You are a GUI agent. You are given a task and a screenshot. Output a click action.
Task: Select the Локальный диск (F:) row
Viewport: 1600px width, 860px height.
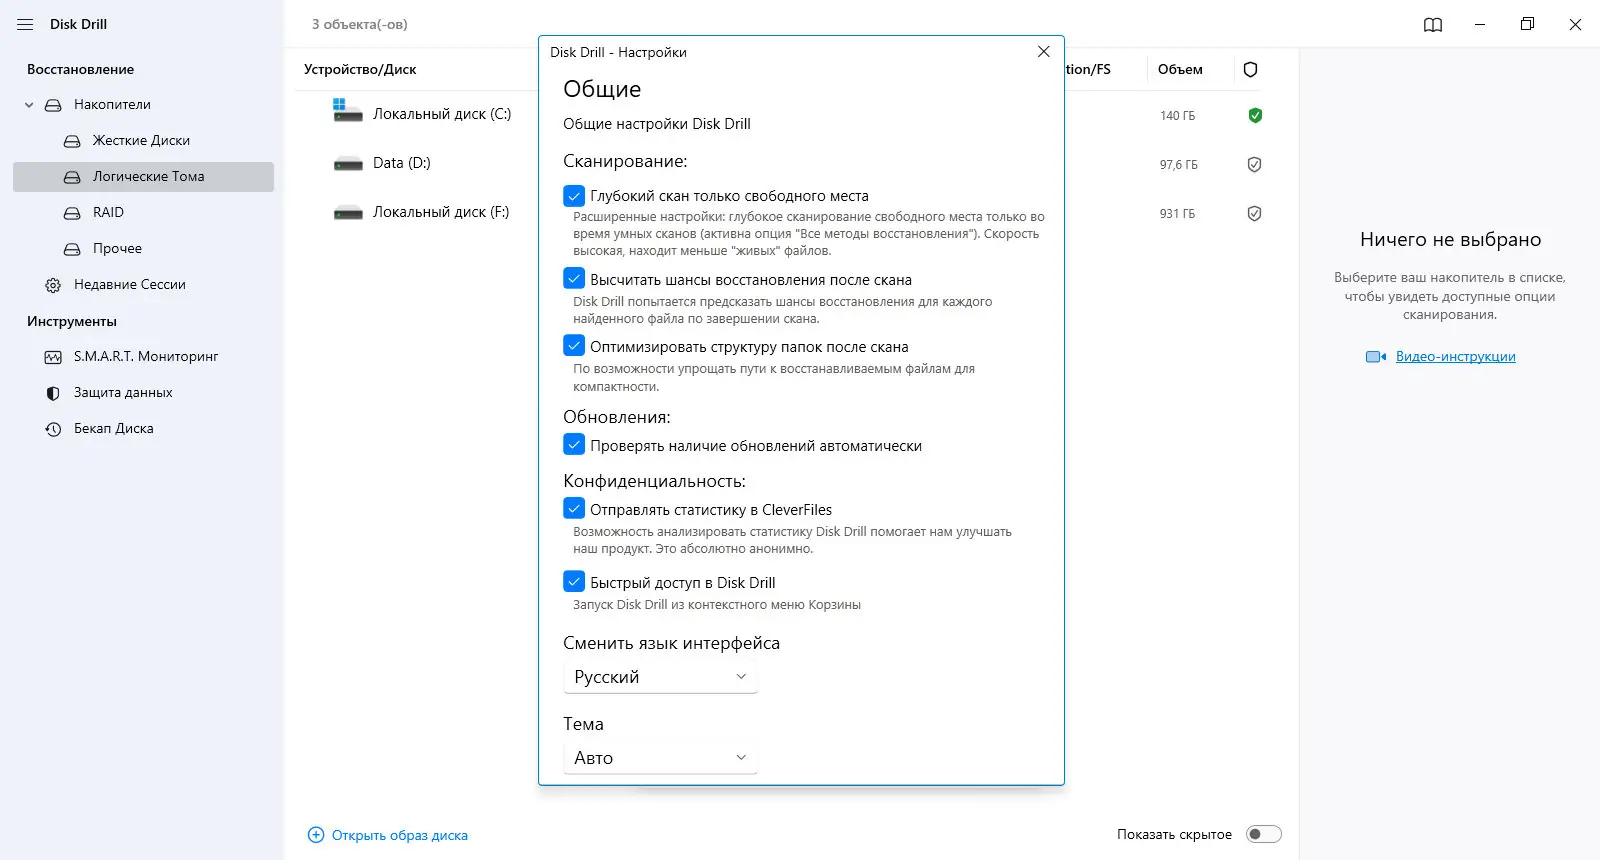441,212
